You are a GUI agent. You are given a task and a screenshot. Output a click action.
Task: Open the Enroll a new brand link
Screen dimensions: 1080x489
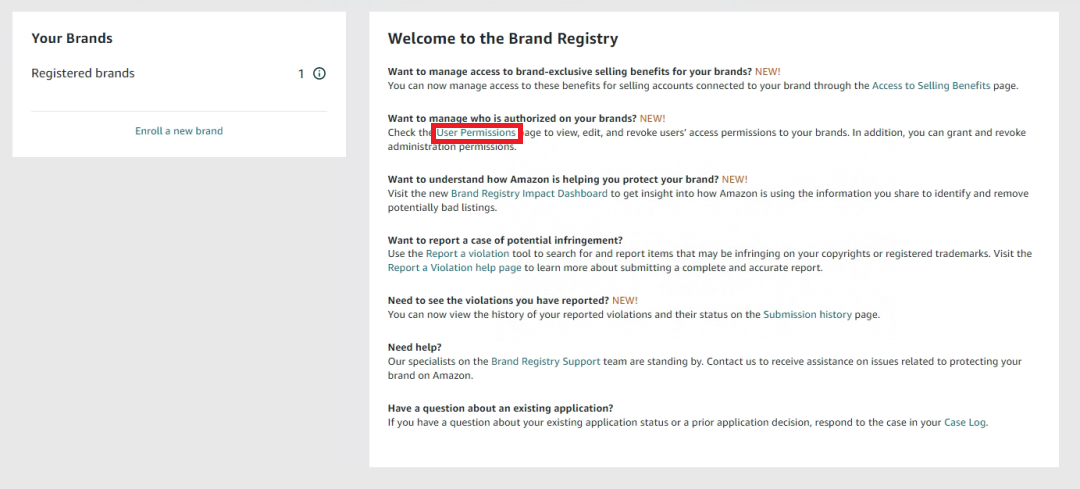pyautogui.click(x=179, y=131)
